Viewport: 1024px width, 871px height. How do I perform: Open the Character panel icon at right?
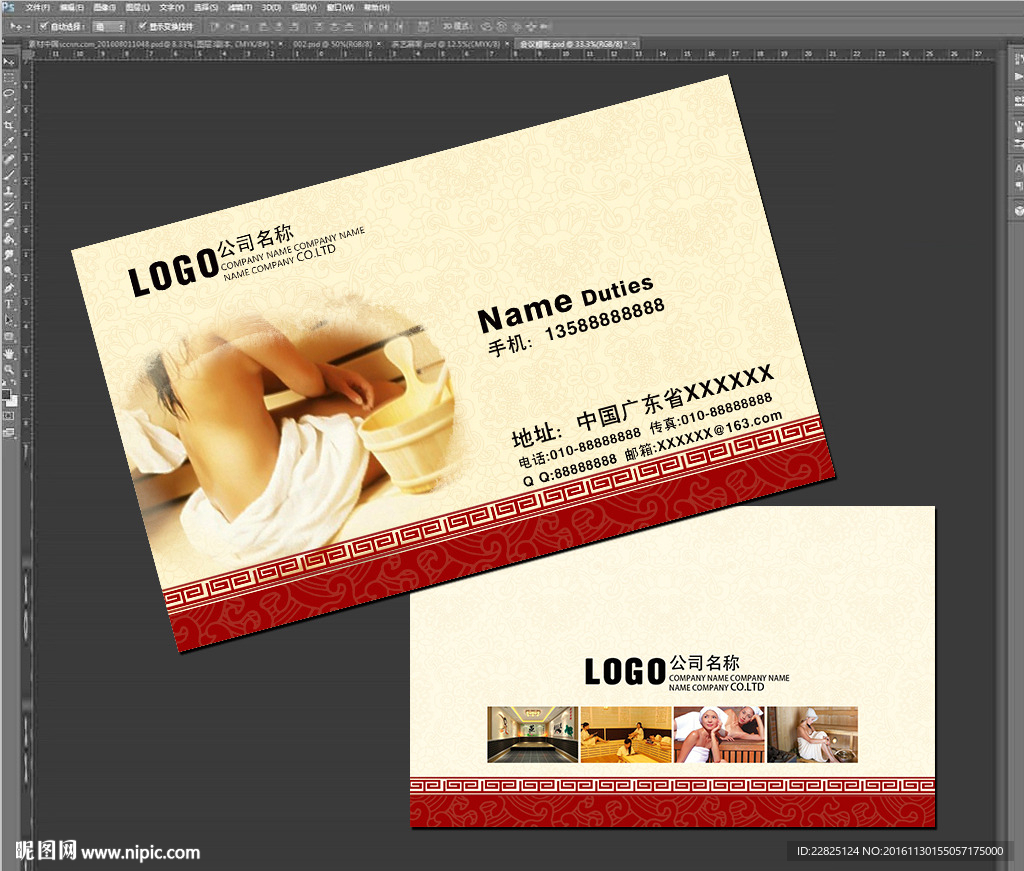coord(1018,168)
